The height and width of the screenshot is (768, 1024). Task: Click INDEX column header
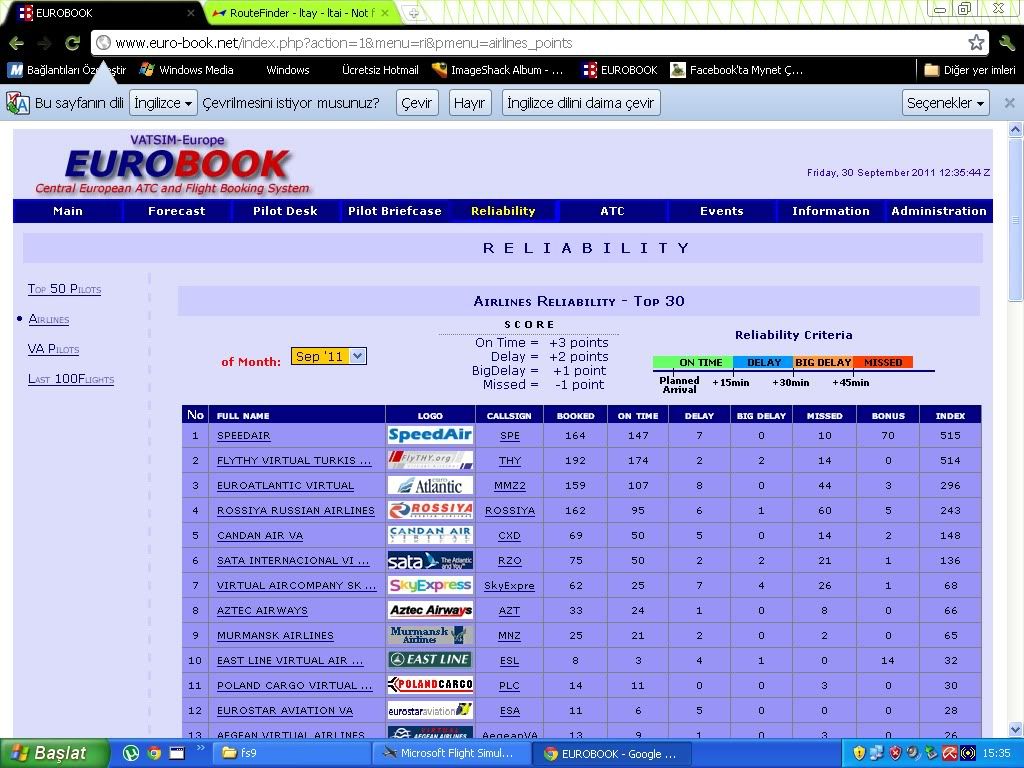coord(950,415)
